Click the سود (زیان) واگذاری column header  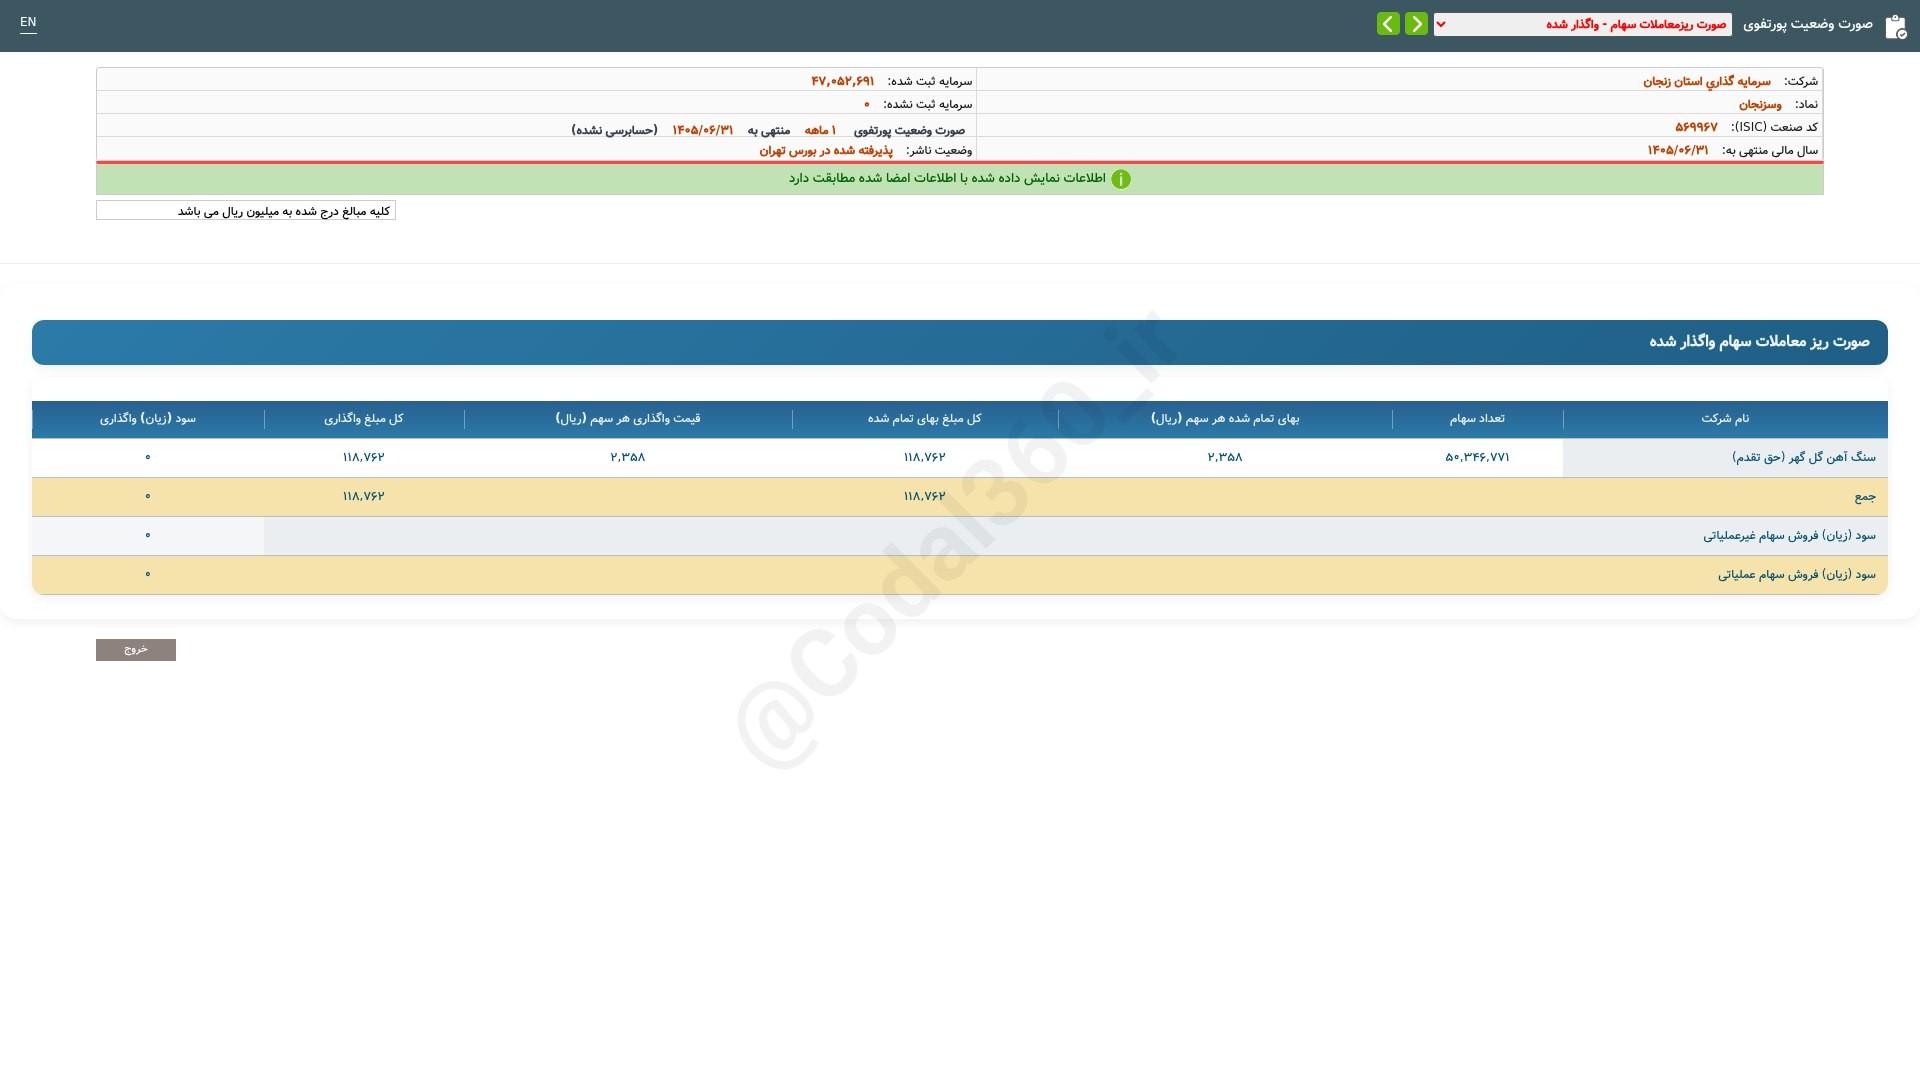pos(148,419)
